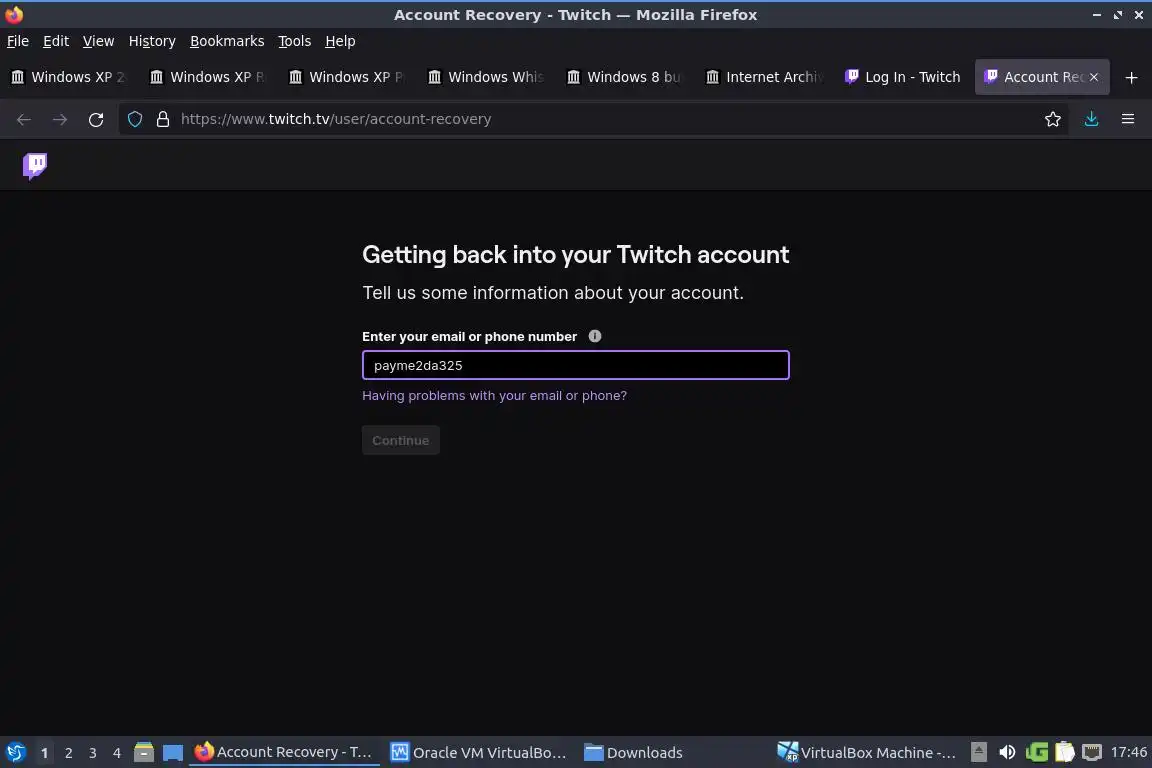Click the show desktop taskbar icon
This screenshot has height=768, width=1152.
173,753
